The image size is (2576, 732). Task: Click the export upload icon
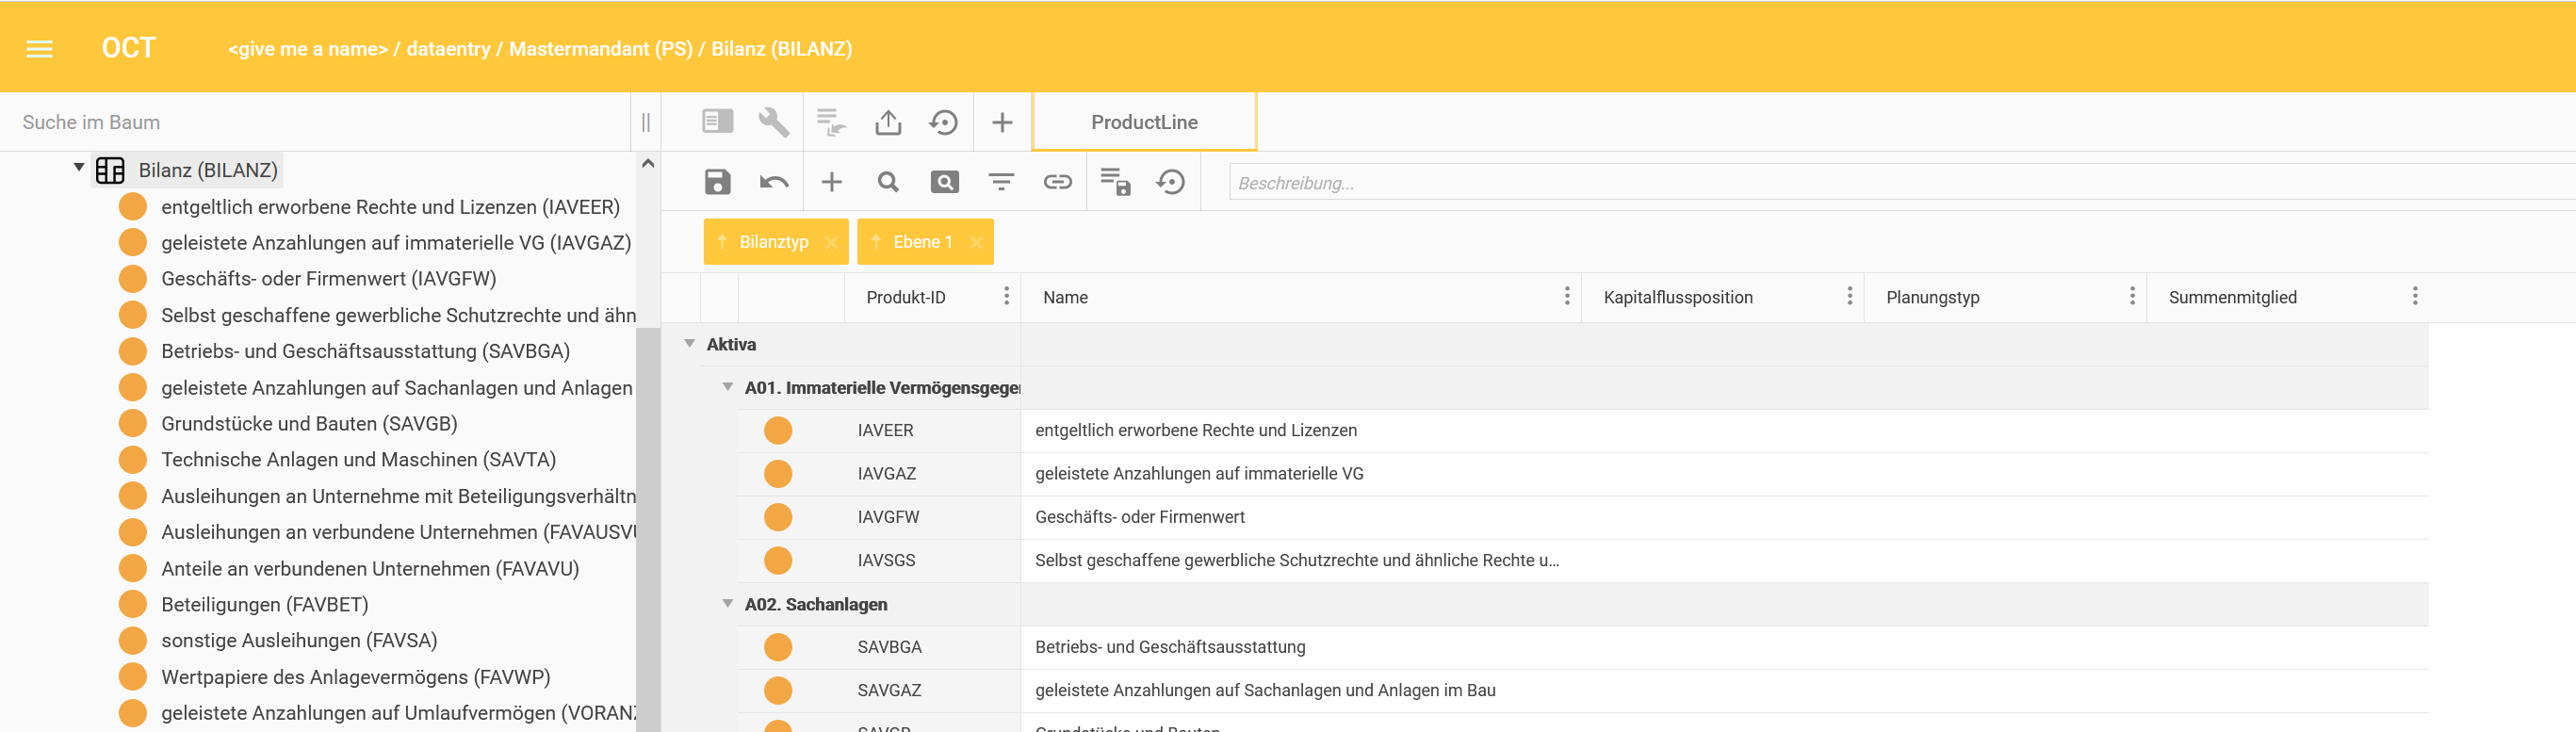tap(887, 122)
